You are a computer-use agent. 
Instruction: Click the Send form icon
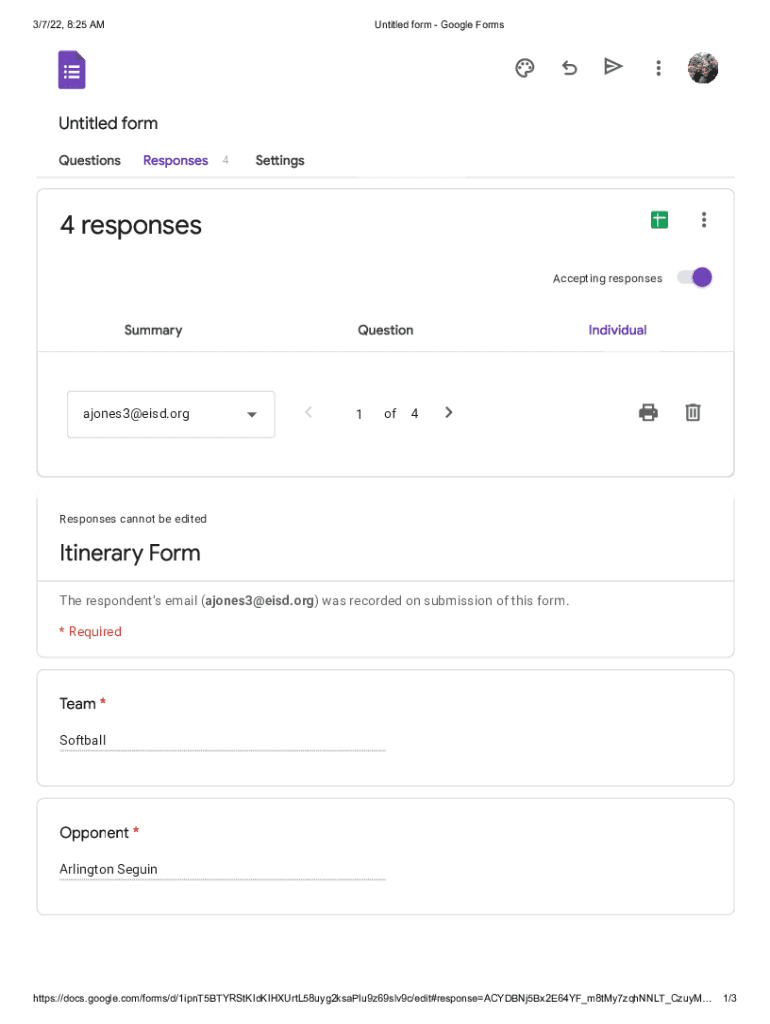pyautogui.click(x=613, y=67)
